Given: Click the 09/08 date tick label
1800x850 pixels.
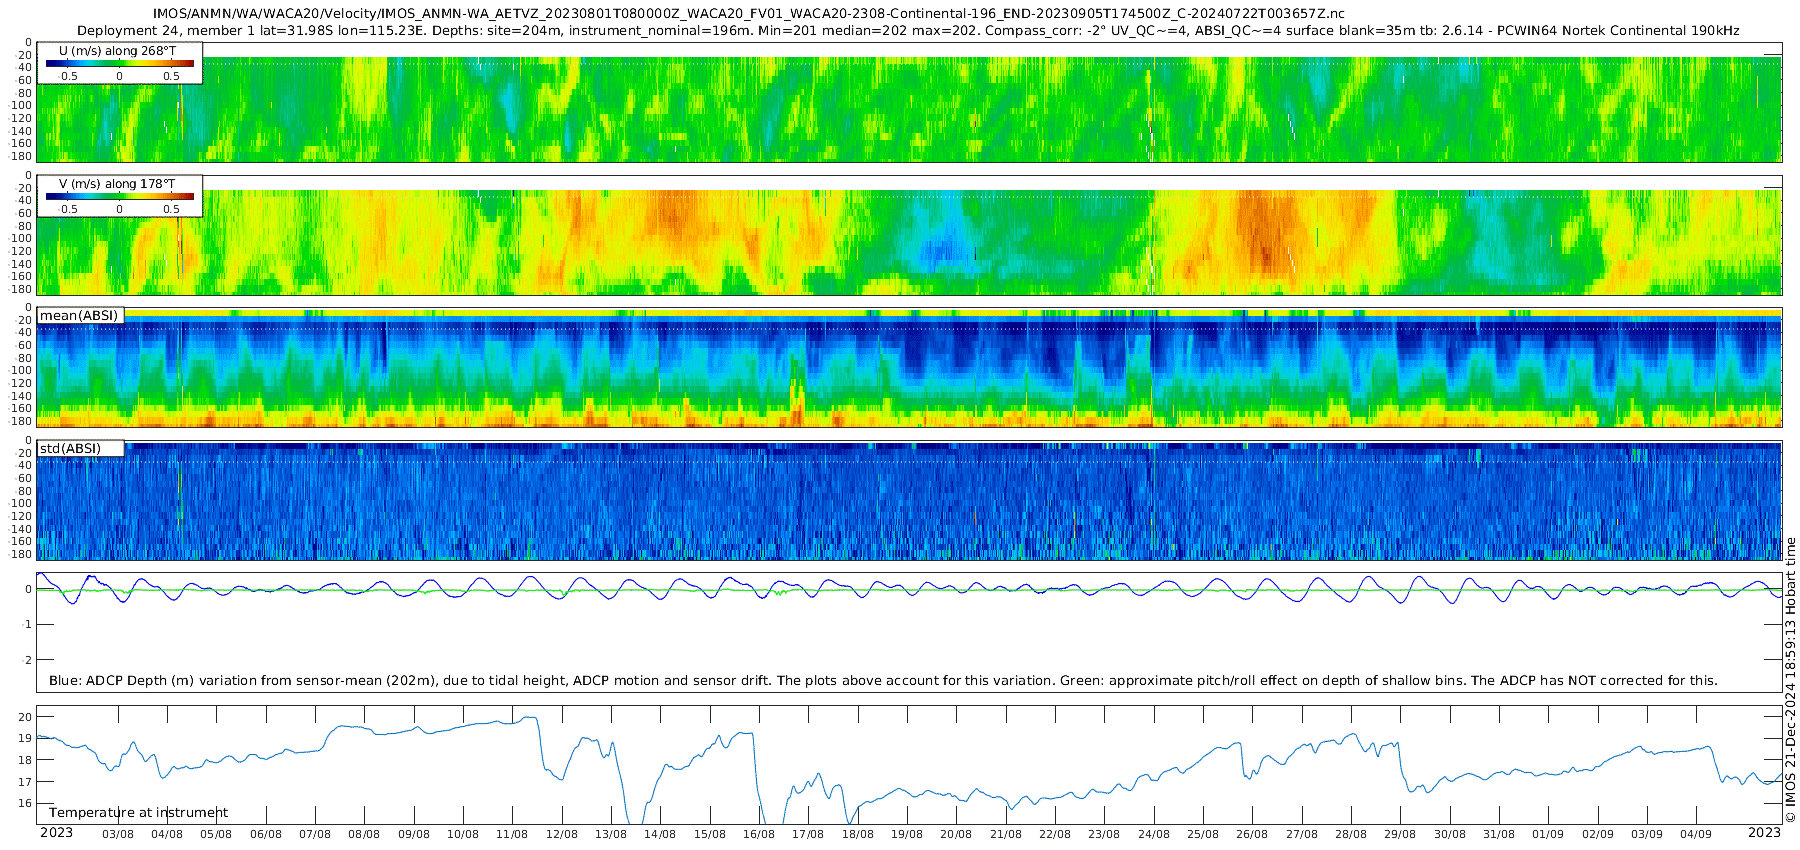Looking at the screenshot, I should (414, 835).
